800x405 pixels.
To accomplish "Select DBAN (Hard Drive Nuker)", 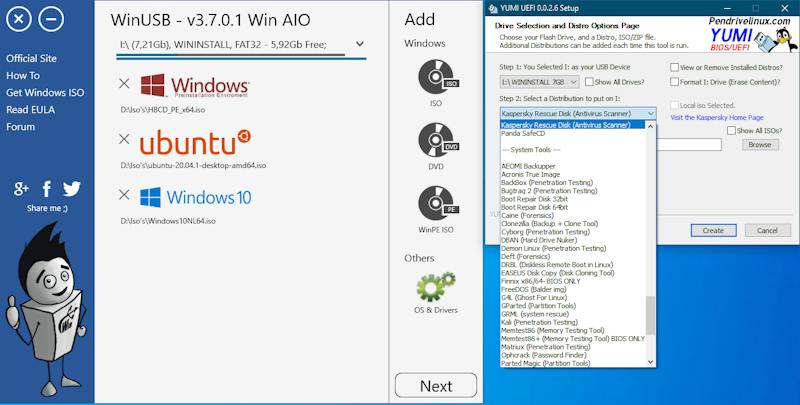I will coord(539,240).
